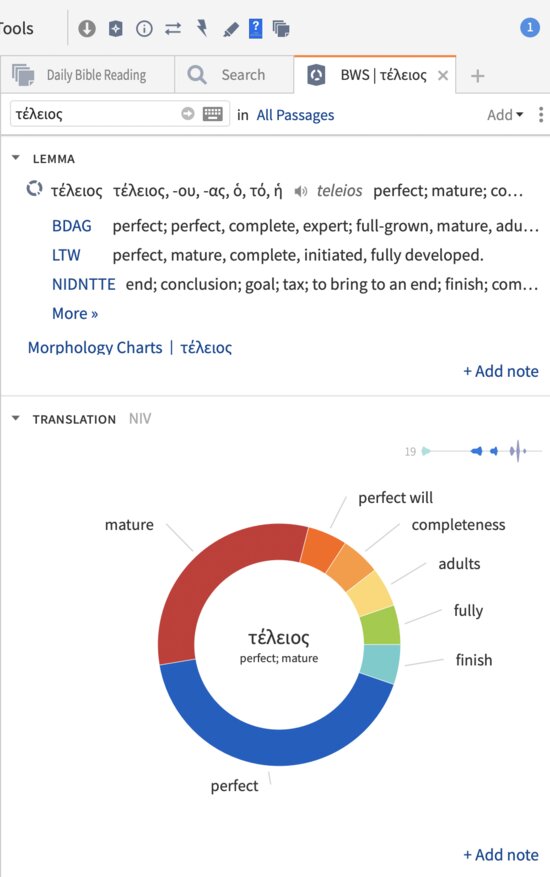
Task: Click the stacked layouts toolbar icon
Action: coord(281,28)
